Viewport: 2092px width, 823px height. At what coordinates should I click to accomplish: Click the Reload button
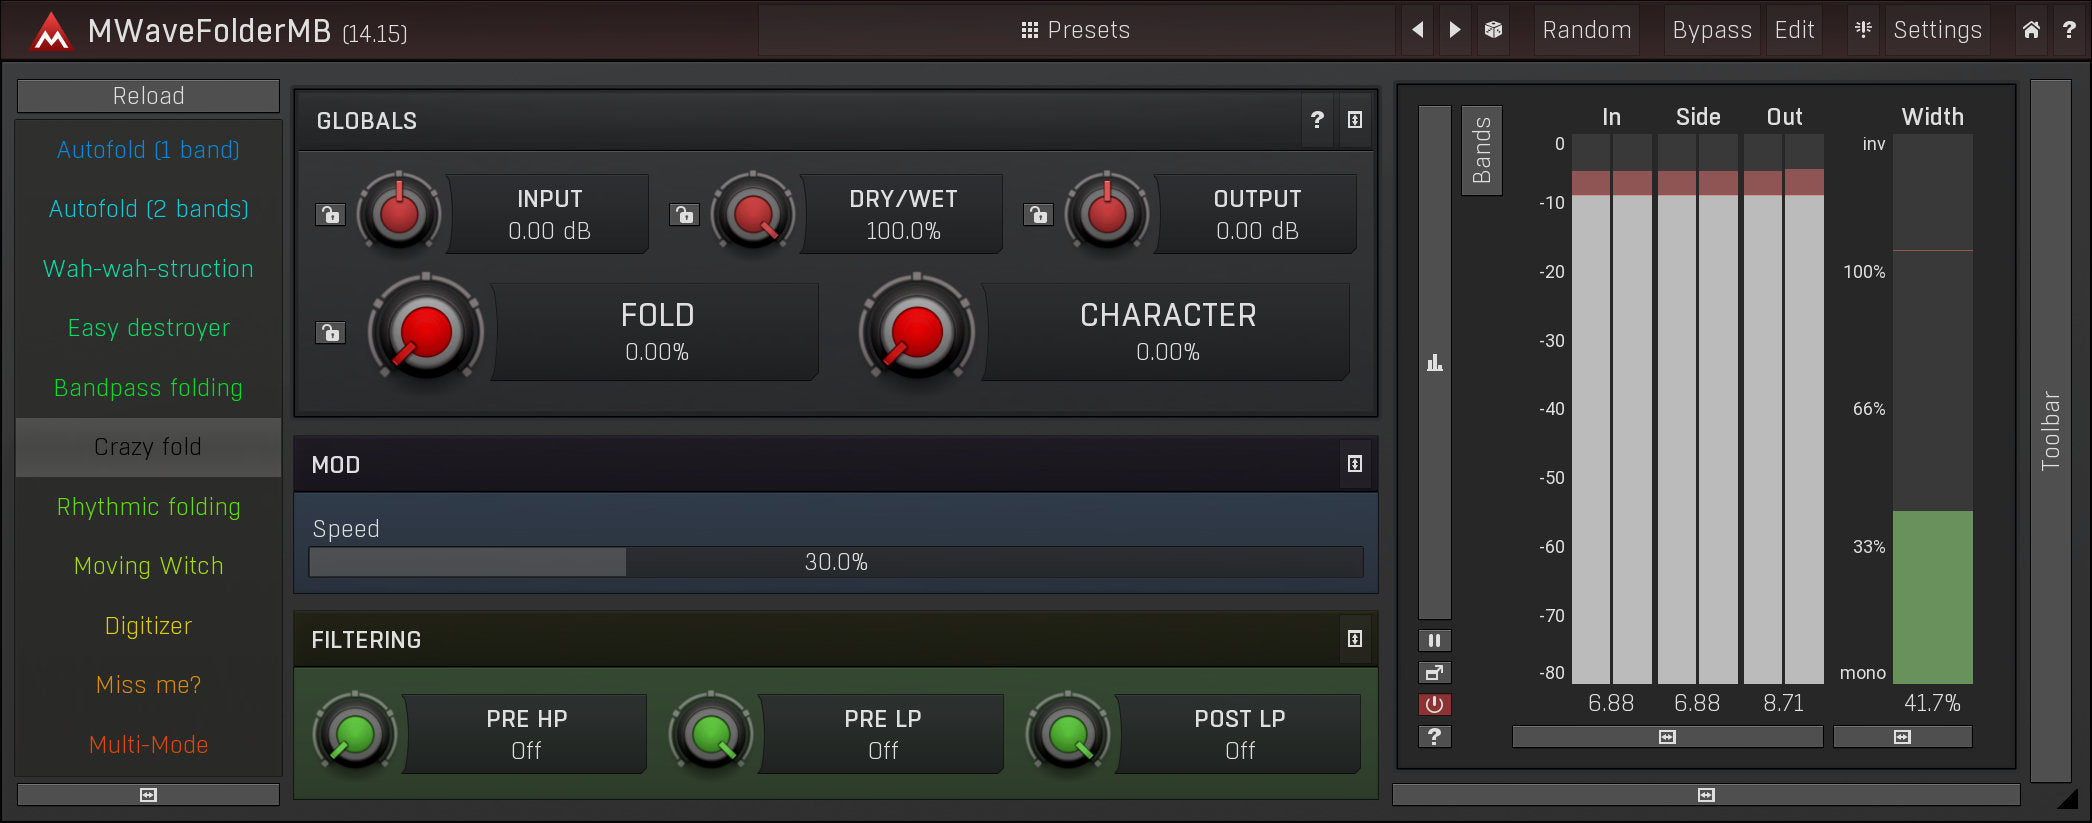148,96
